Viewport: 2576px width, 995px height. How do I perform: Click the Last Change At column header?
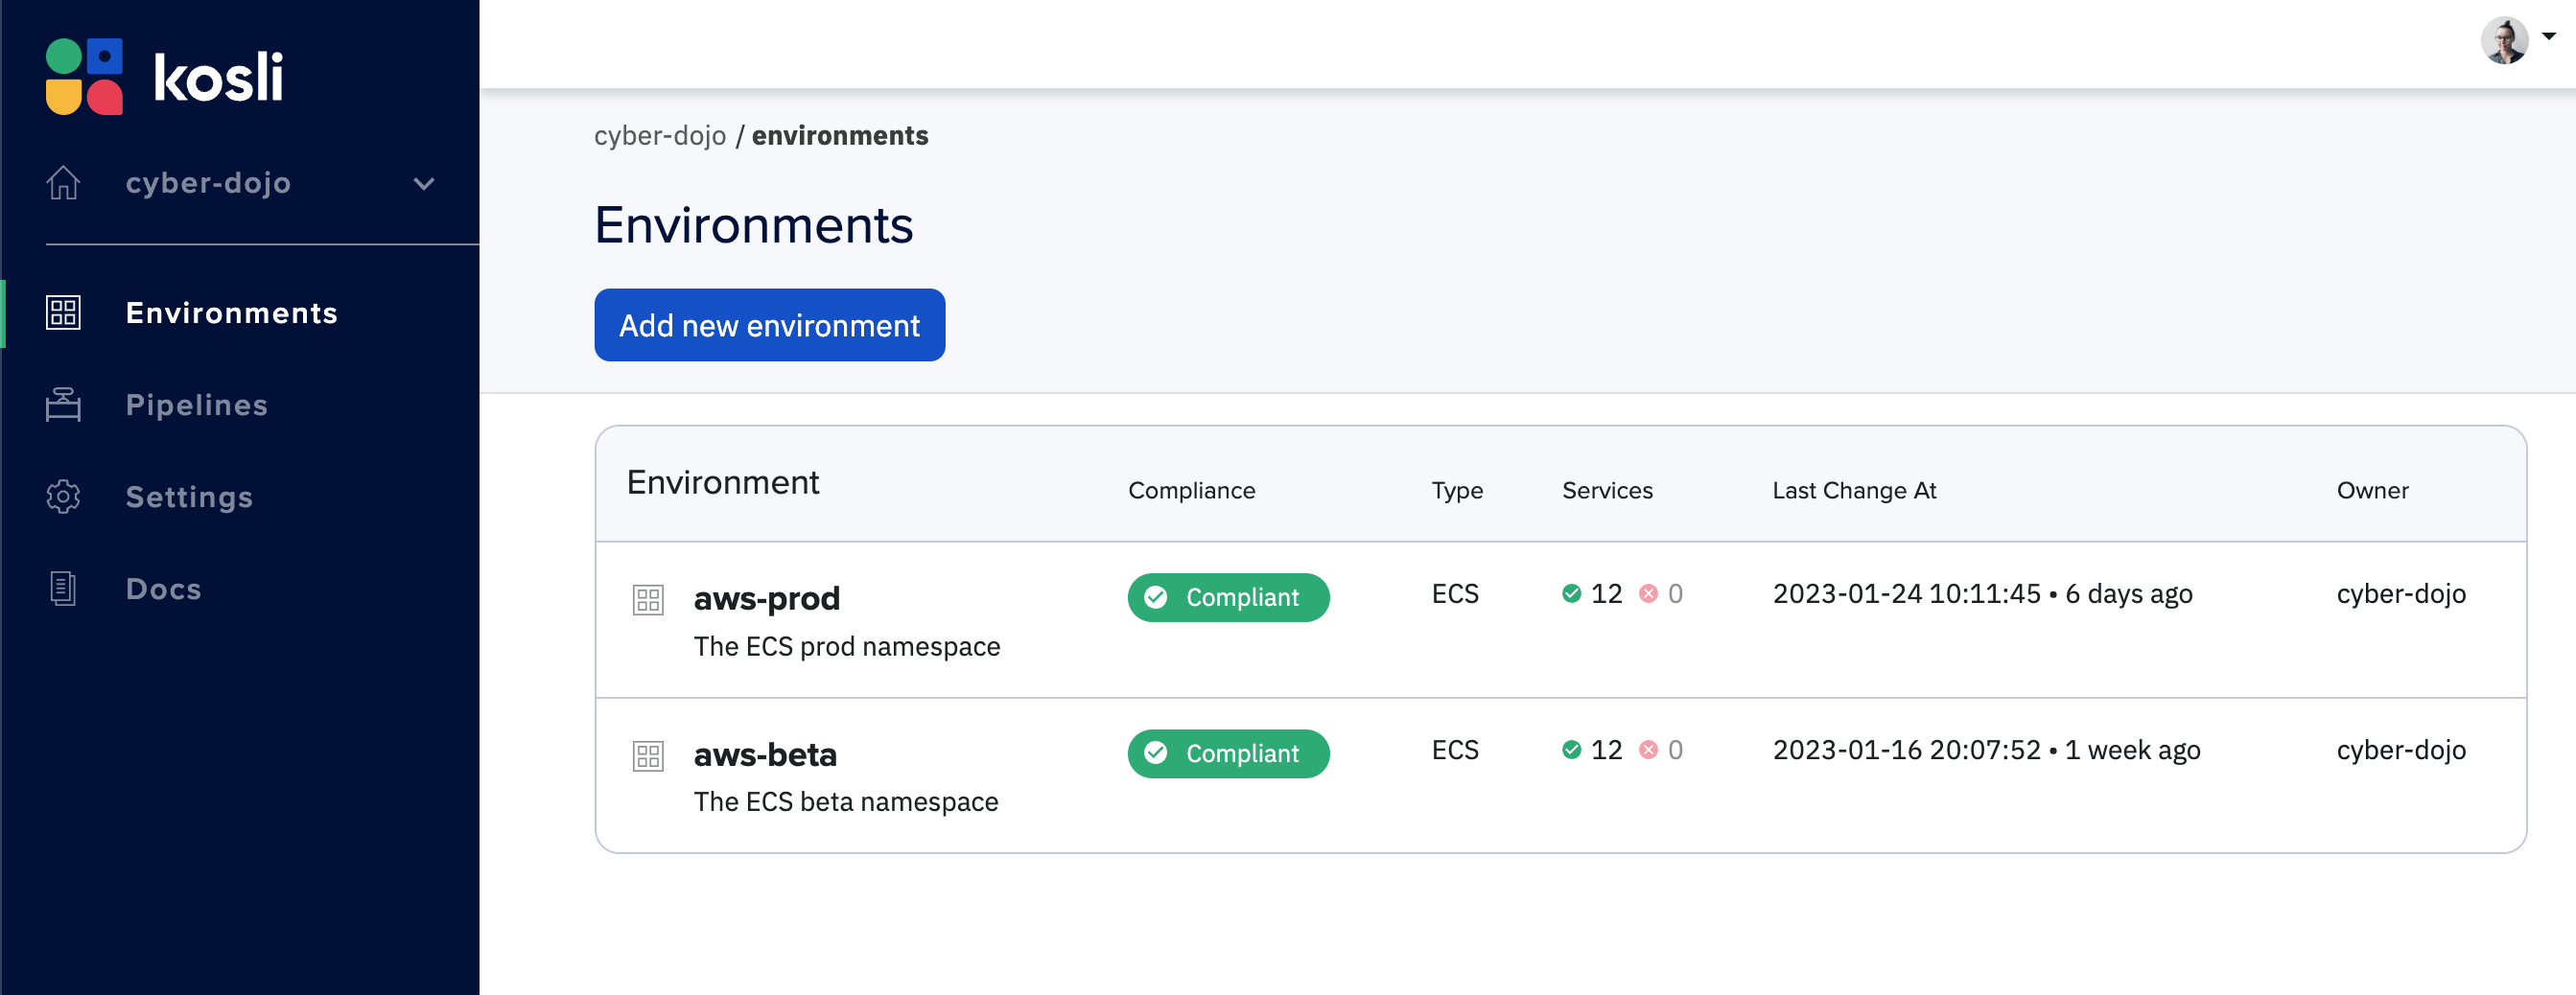tap(1854, 491)
